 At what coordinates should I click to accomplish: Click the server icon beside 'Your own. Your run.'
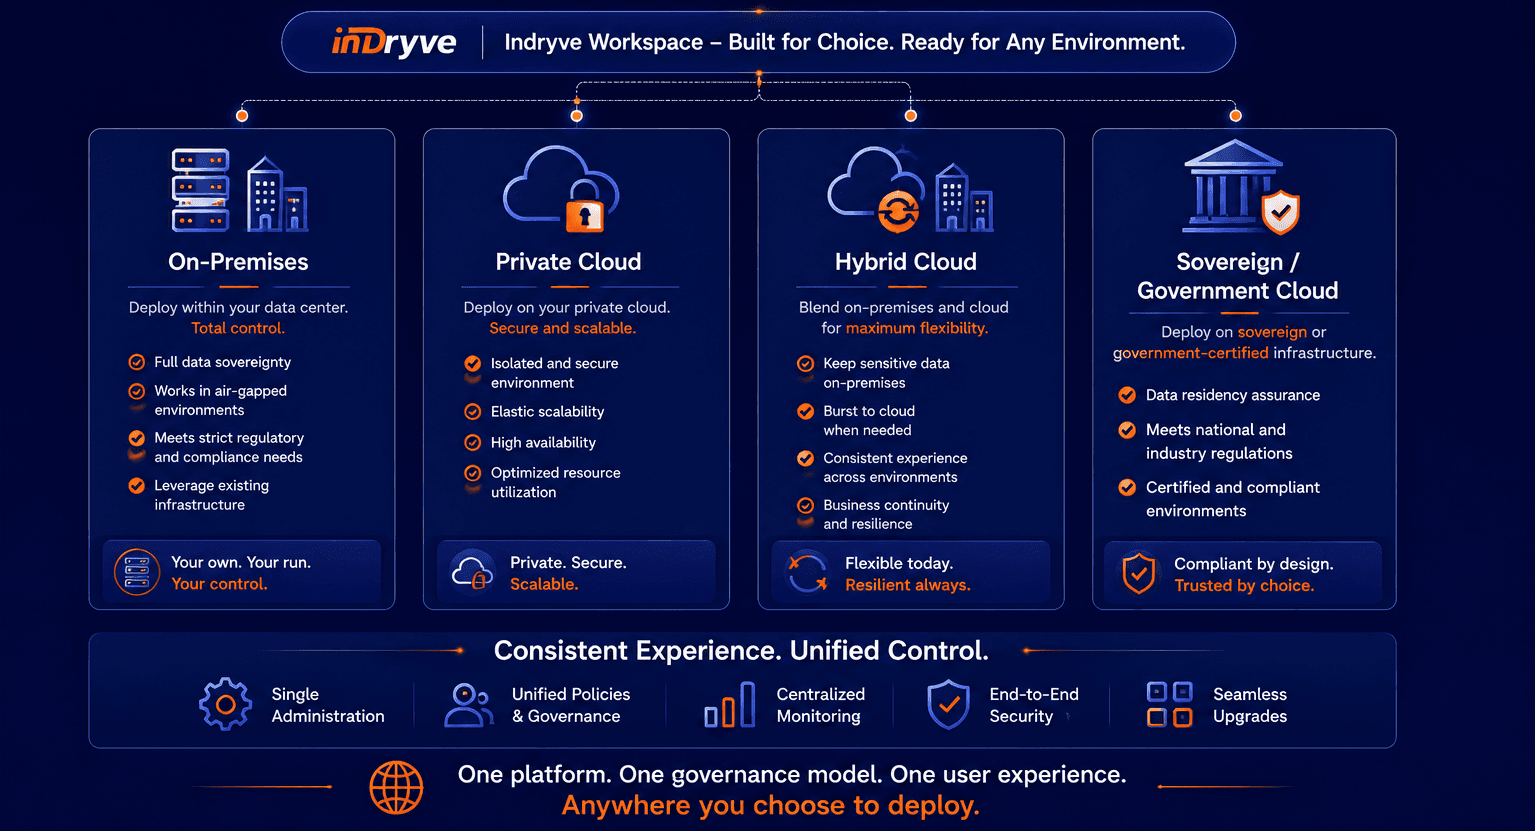pos(137,572)
